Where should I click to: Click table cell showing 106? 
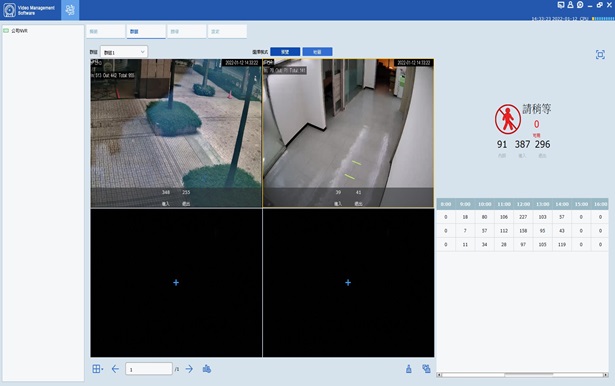click(x=504, y=217)
